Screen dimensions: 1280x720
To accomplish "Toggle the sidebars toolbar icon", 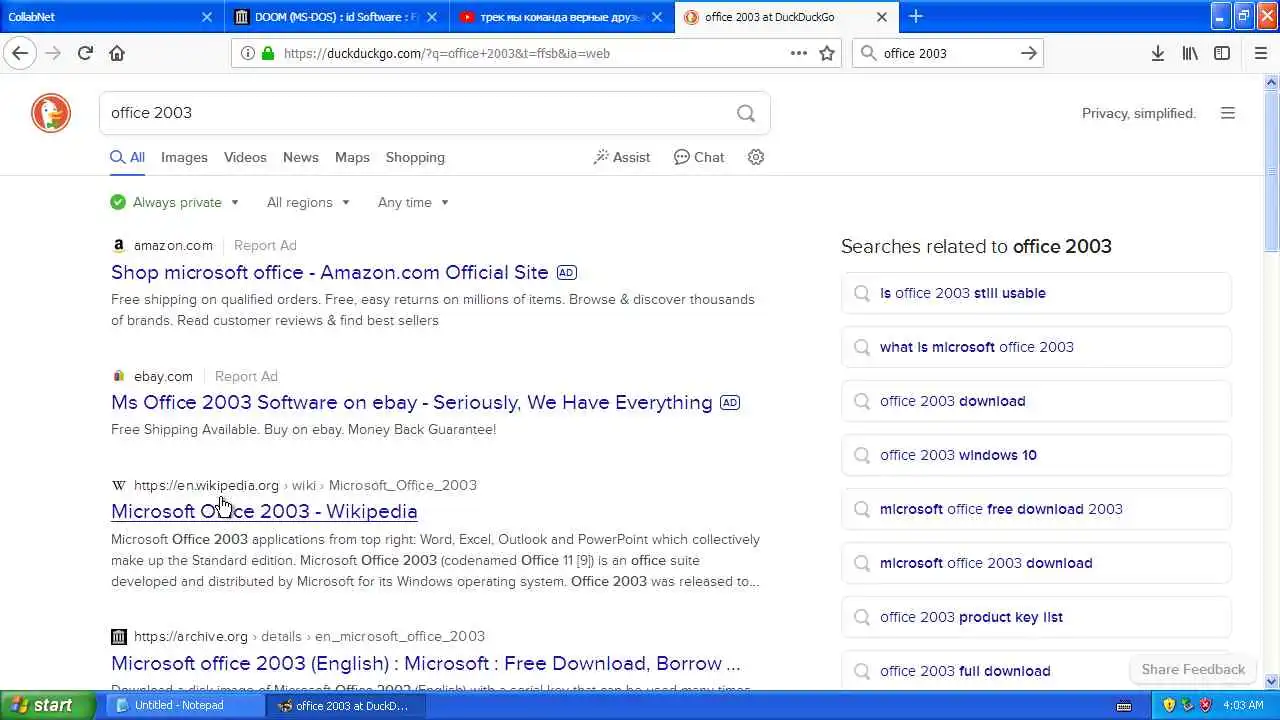I will point(1222,53).
